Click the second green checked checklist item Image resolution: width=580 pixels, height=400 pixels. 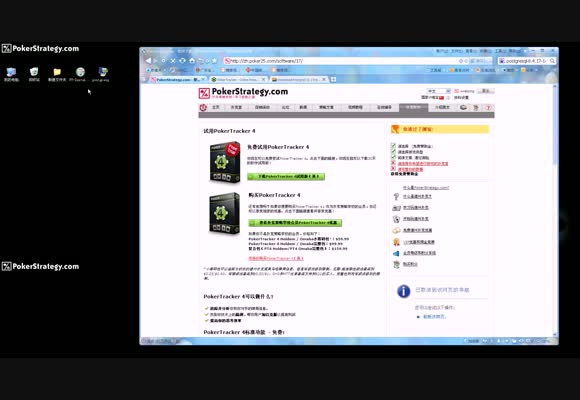(x=407, y=152)
